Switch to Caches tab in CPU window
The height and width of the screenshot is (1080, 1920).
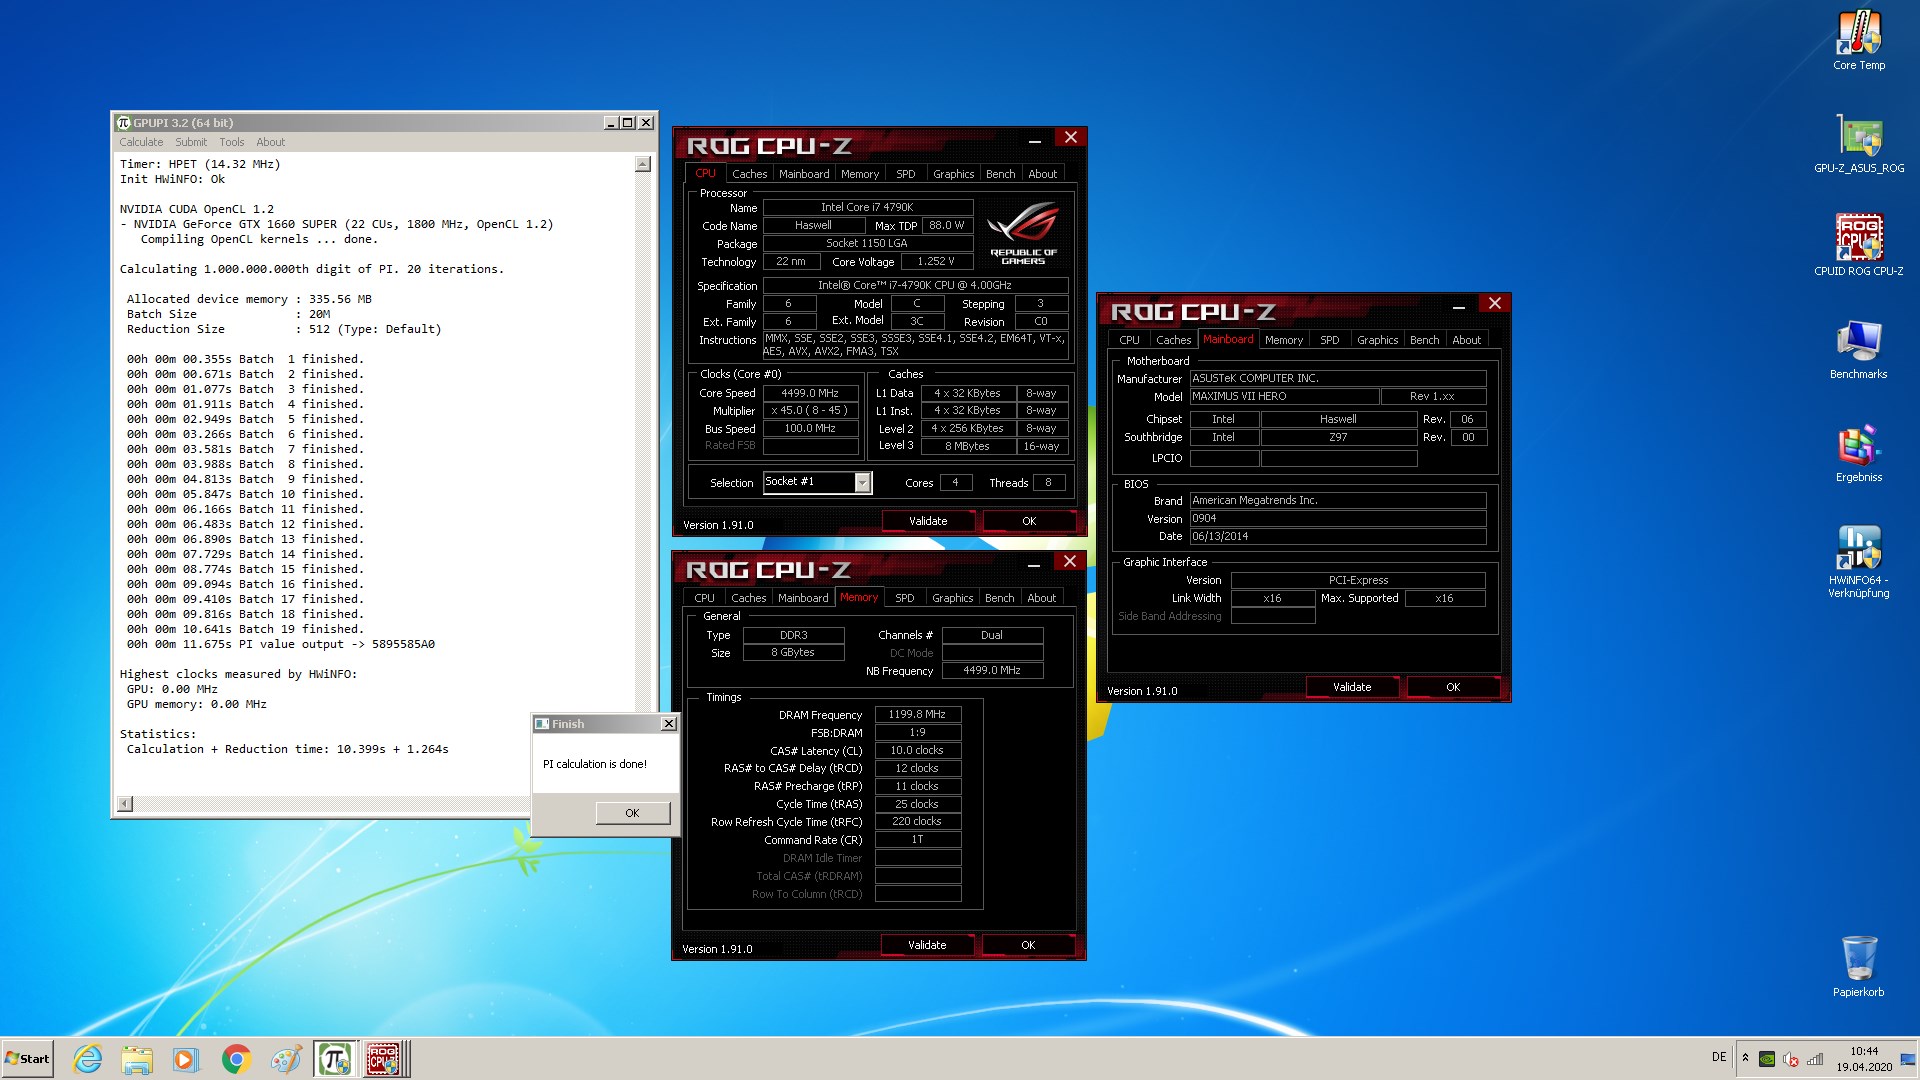click(x=749, y=174)
